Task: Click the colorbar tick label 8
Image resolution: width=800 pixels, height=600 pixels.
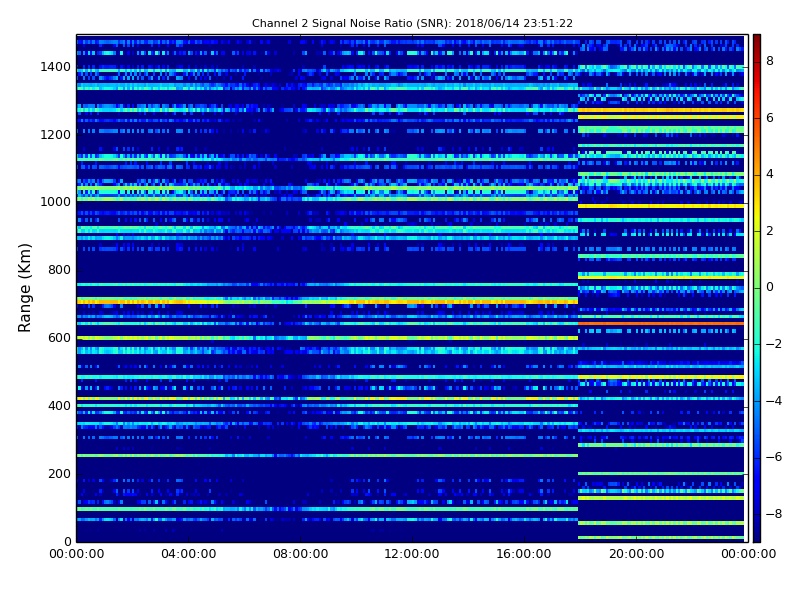Action: (770, 61)
